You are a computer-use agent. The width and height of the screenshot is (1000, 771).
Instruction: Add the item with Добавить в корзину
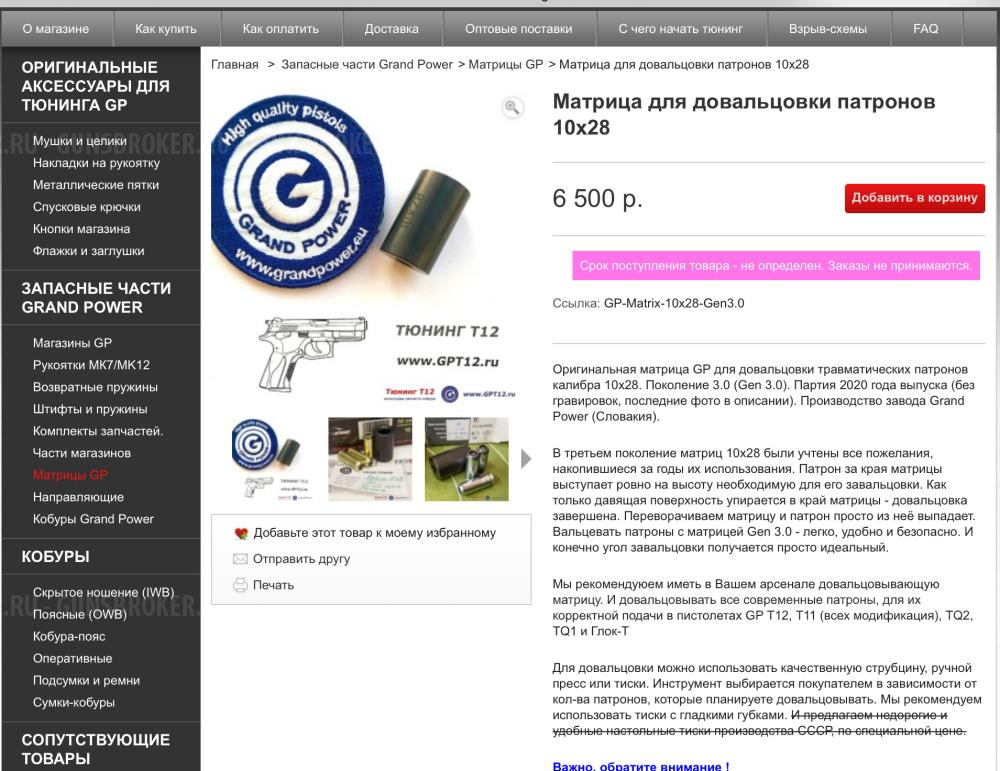[x=915, y=198]
